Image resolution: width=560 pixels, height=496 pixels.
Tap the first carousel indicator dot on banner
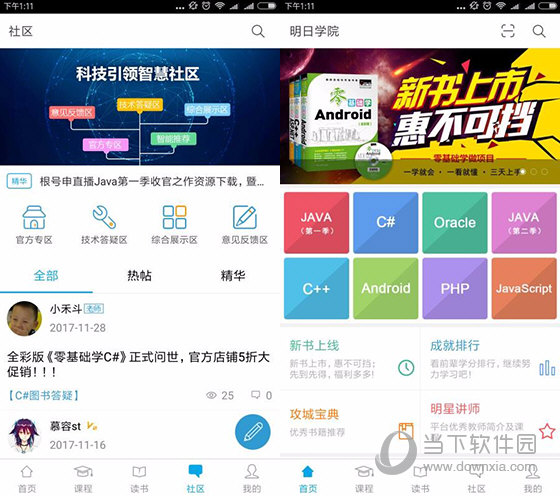tap(523, 172)
